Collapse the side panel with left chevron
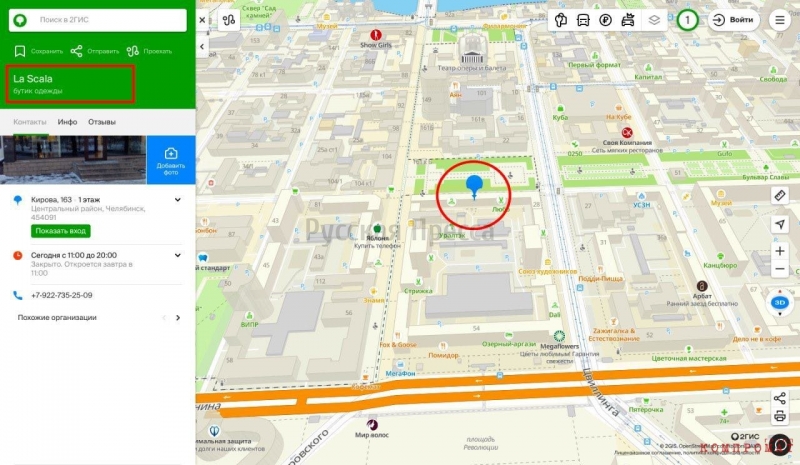The image size is (800, 465). click(202, 46)
